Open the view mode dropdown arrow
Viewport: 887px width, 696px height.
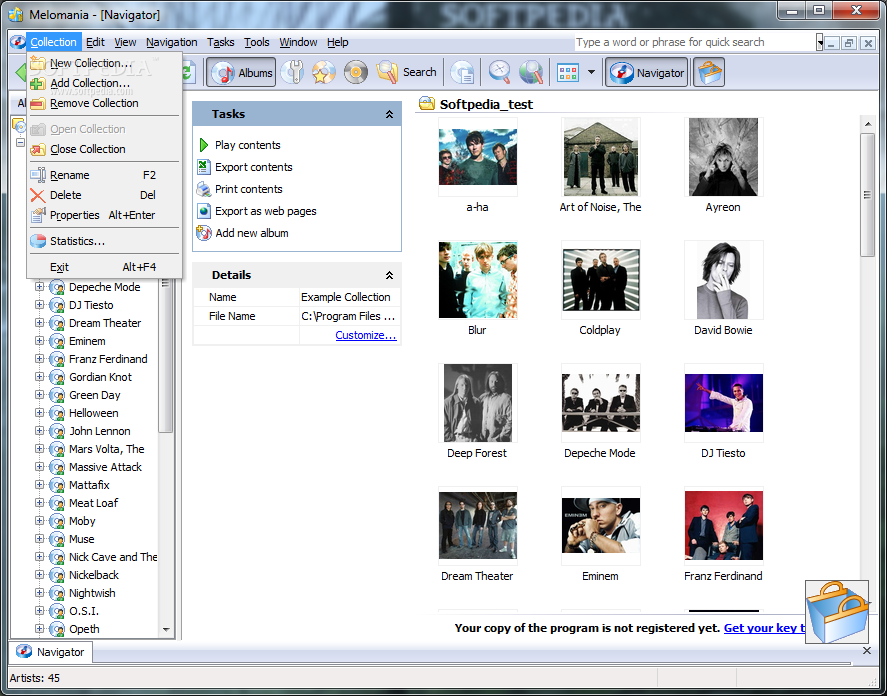591,72
